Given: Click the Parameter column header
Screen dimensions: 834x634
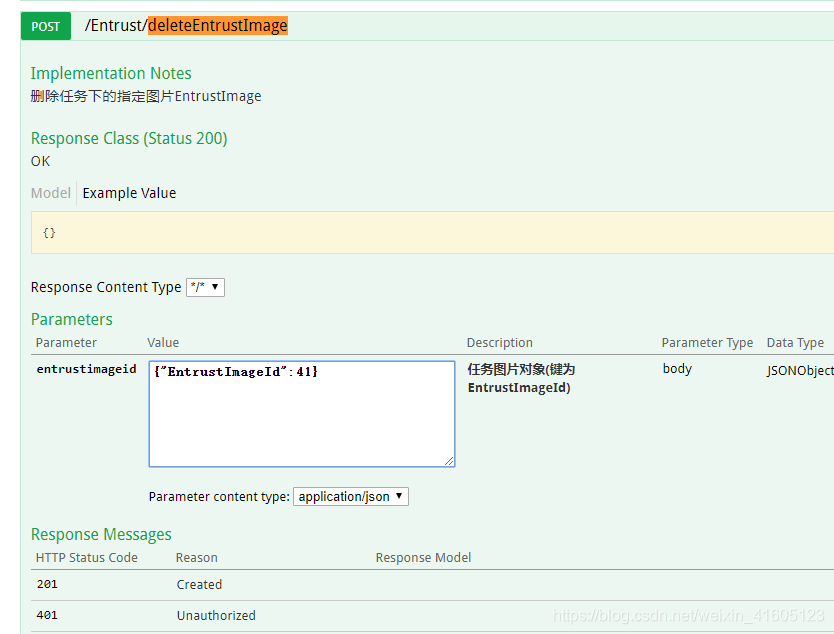Looking at the screenshot, I should 66,343.
